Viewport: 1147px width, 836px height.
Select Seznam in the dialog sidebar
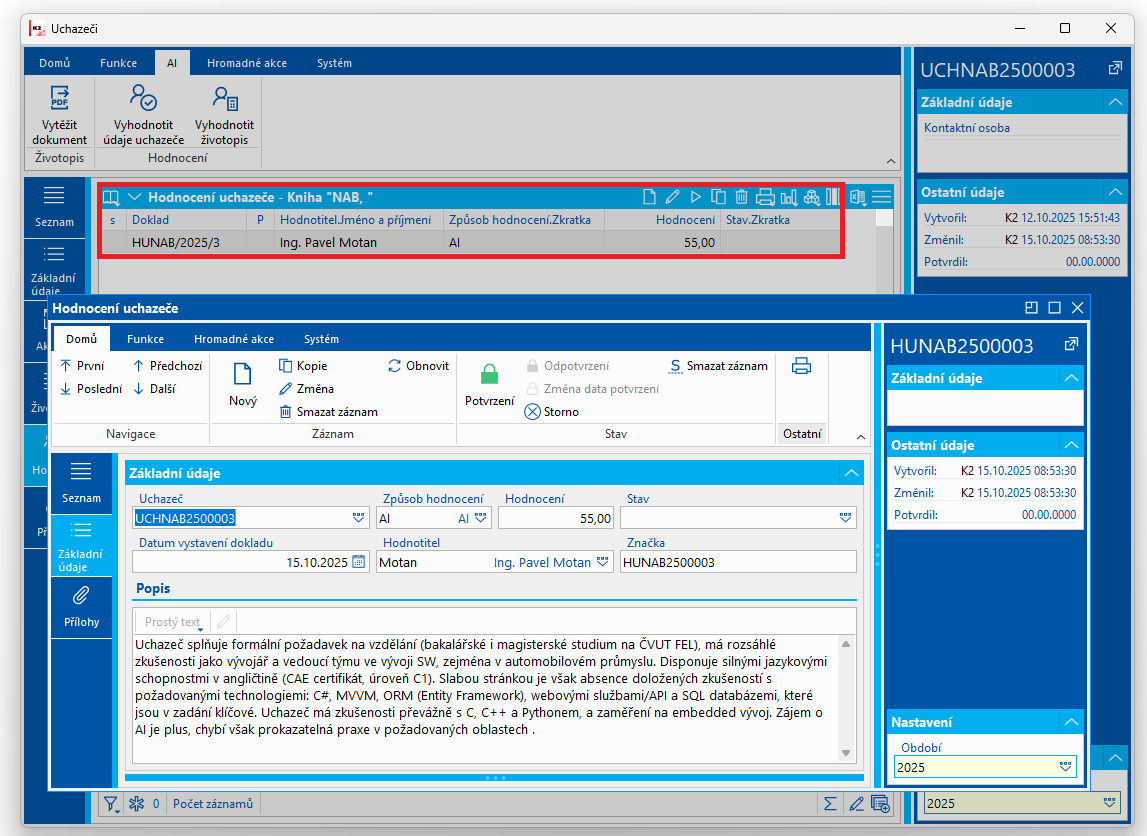coord(81,483)
